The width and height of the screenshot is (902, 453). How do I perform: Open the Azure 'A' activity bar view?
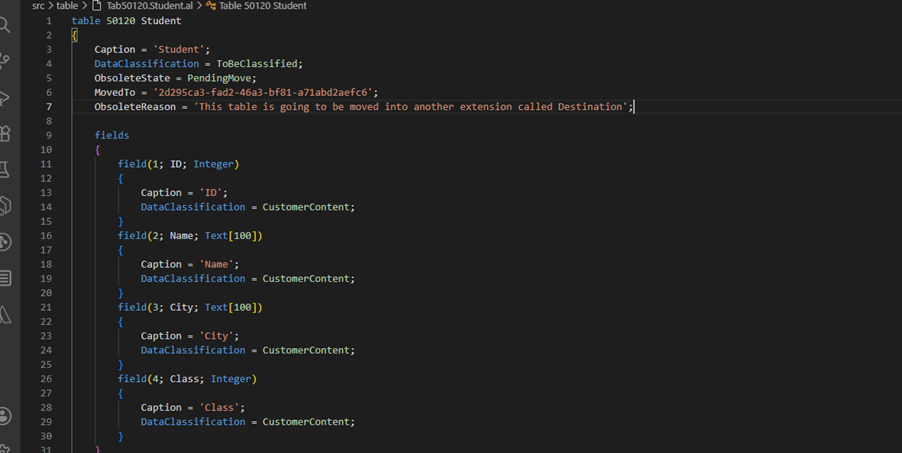pos(5,314)
